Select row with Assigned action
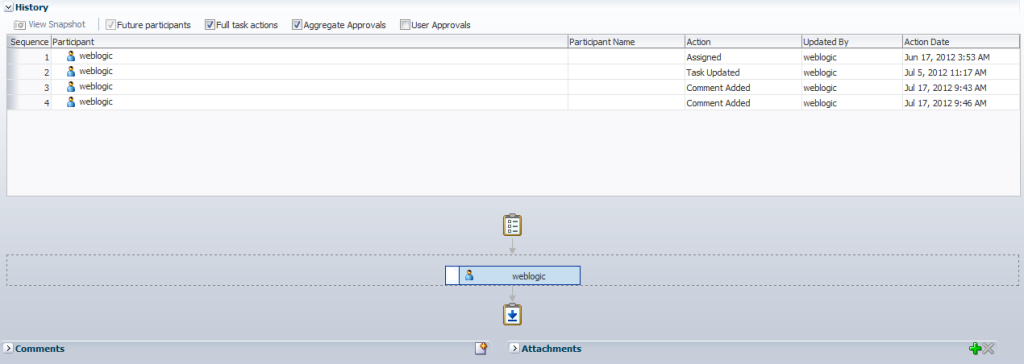 coord(513,57)
